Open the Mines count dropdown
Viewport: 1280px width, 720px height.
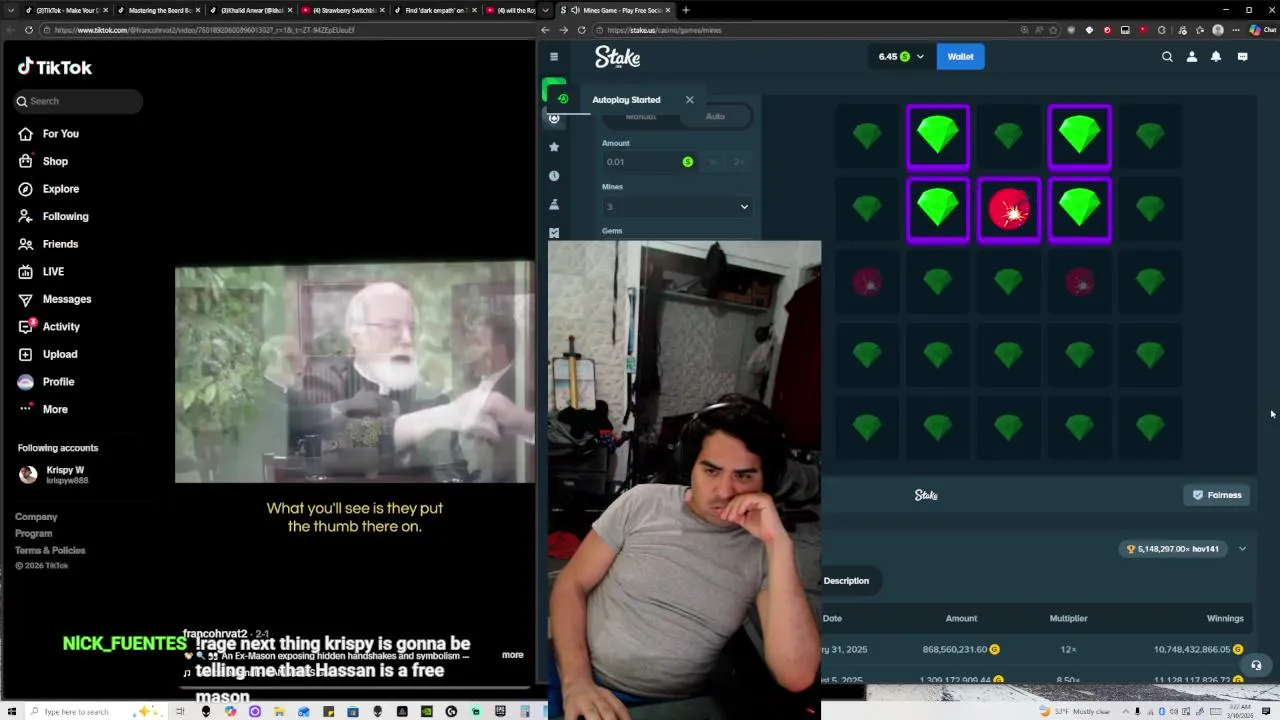tap(676, 207)
